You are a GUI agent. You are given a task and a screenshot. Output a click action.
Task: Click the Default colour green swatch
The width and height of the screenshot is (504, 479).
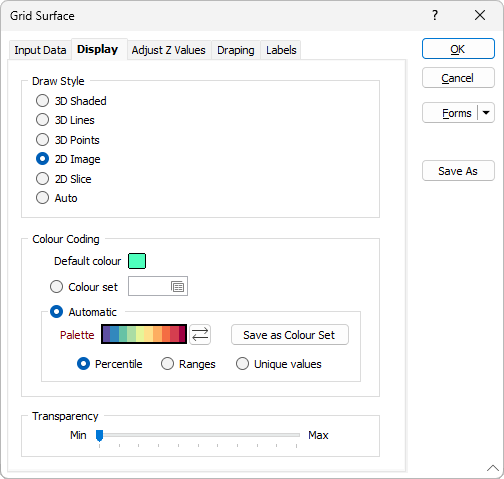tap(137, 261)
